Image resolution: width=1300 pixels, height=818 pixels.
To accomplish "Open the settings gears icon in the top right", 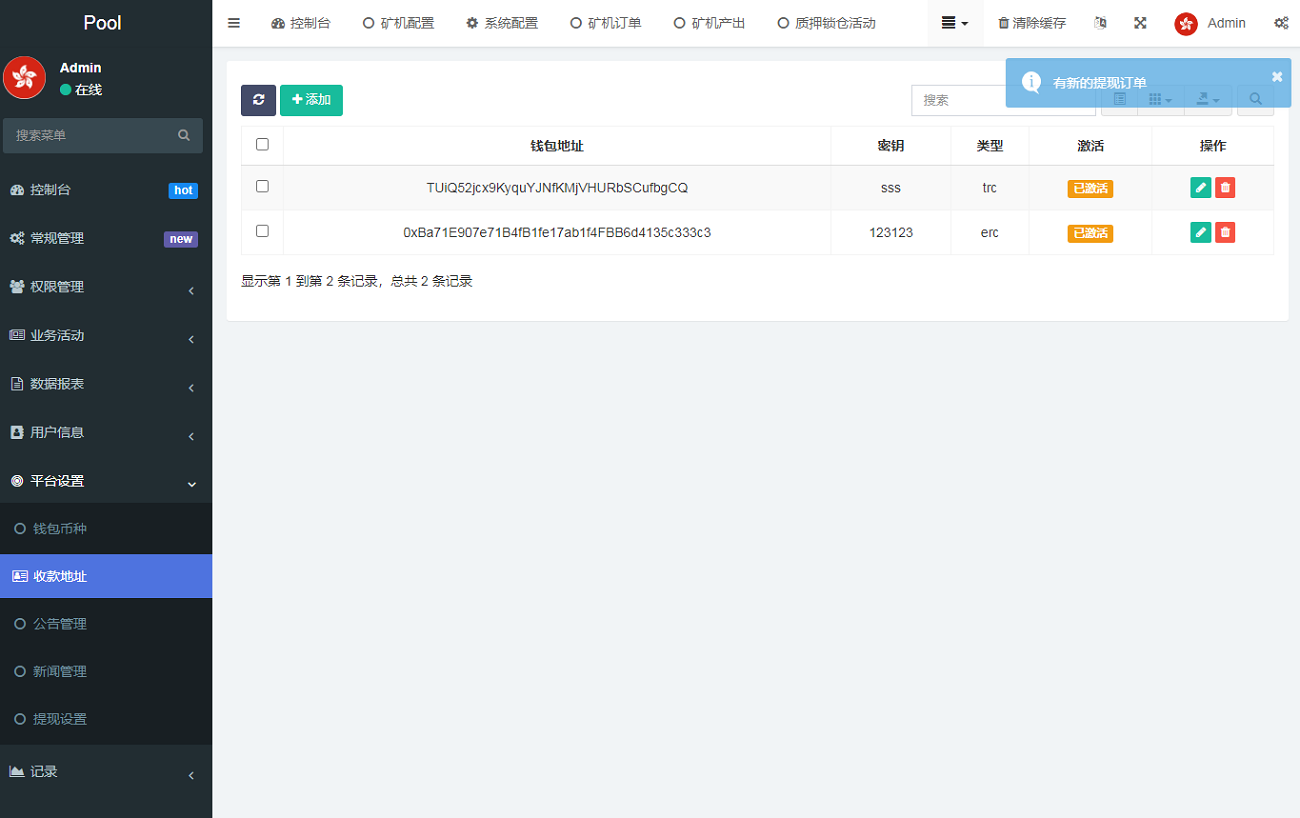I will click(x=1280, y=23).
